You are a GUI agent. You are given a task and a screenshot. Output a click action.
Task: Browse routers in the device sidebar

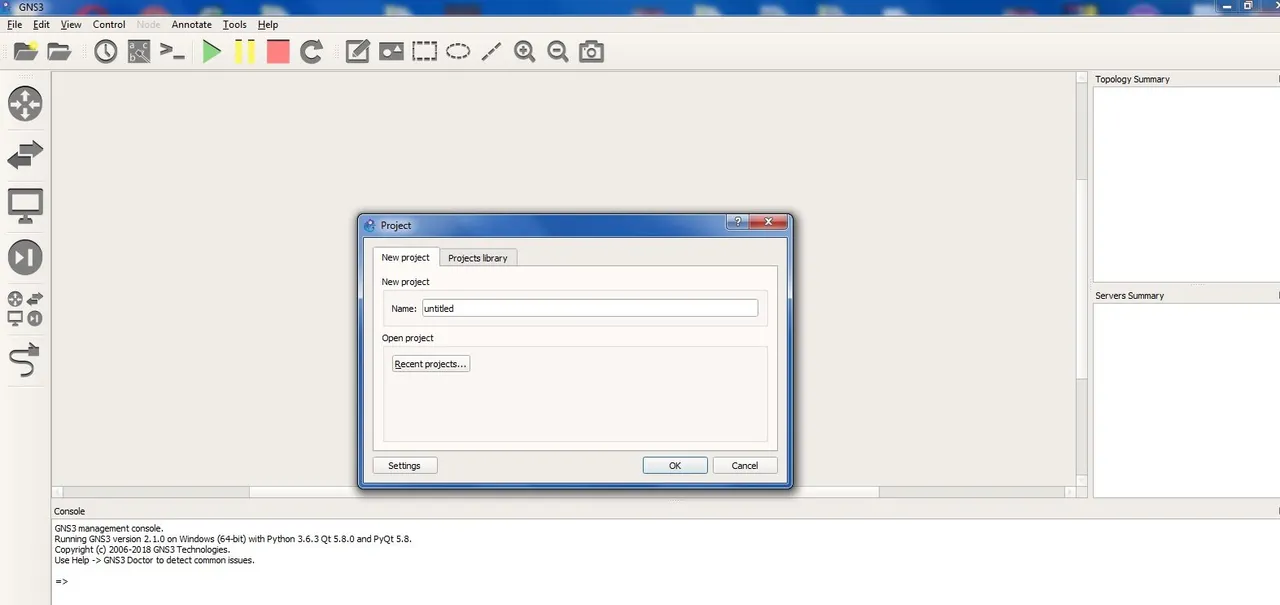(x=25, y=104)
